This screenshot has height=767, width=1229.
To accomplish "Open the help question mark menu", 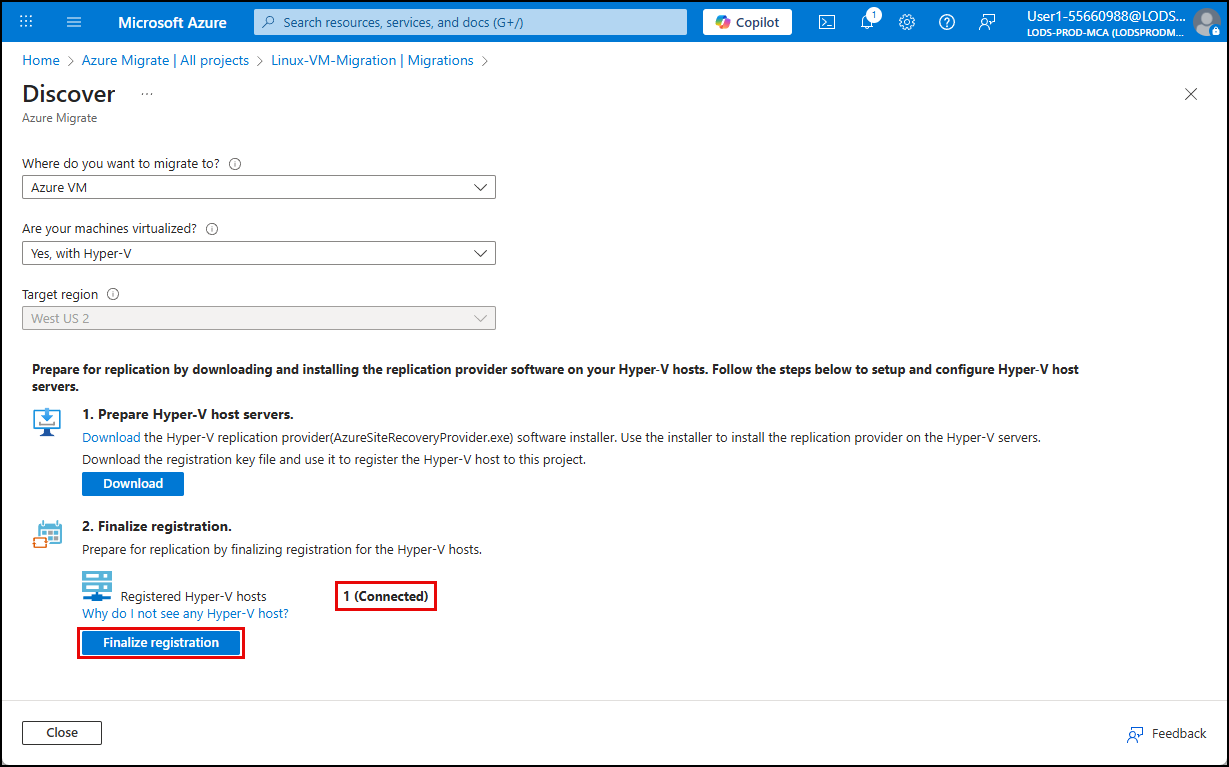I will click(947, 22).
